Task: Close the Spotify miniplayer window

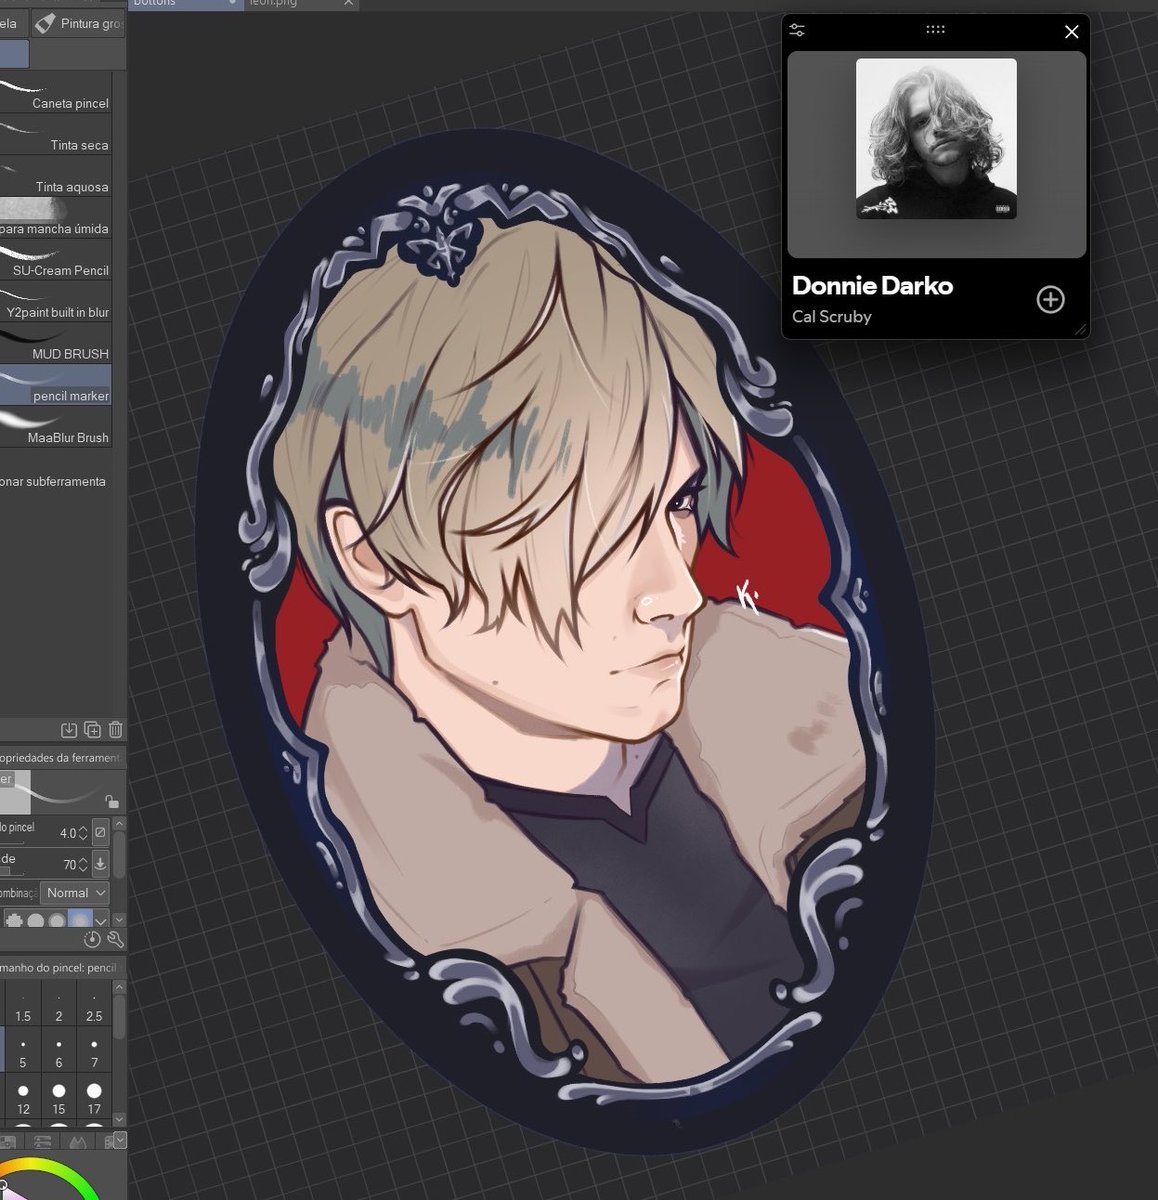Action: [1071, 32]
